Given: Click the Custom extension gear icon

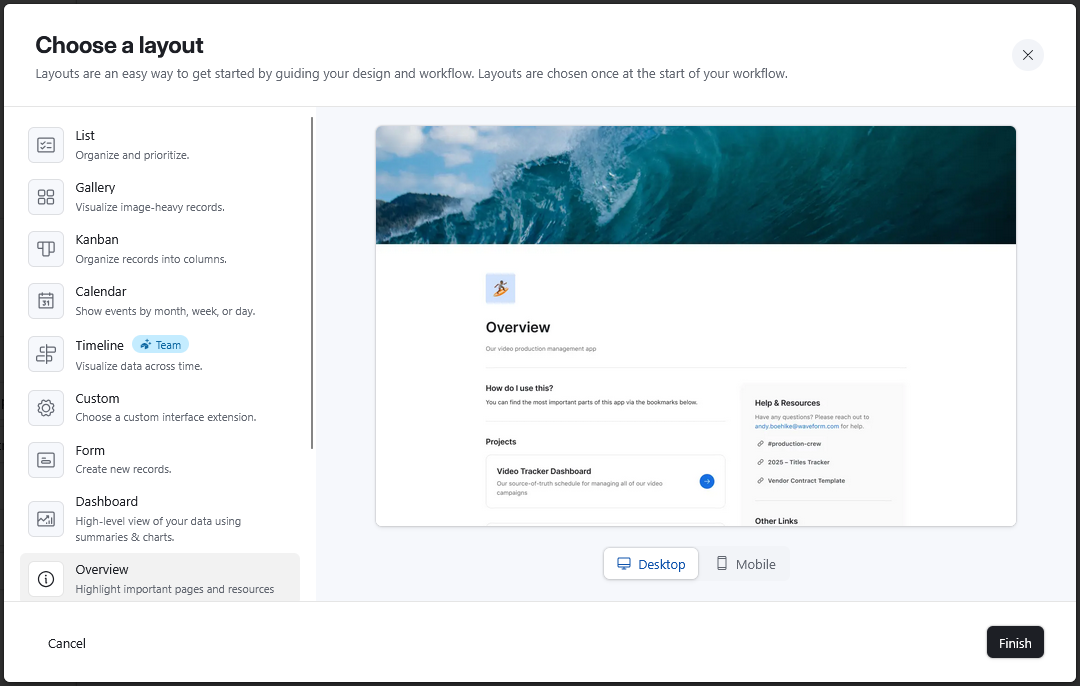Looking at the screenshot, I should [46, 408].
